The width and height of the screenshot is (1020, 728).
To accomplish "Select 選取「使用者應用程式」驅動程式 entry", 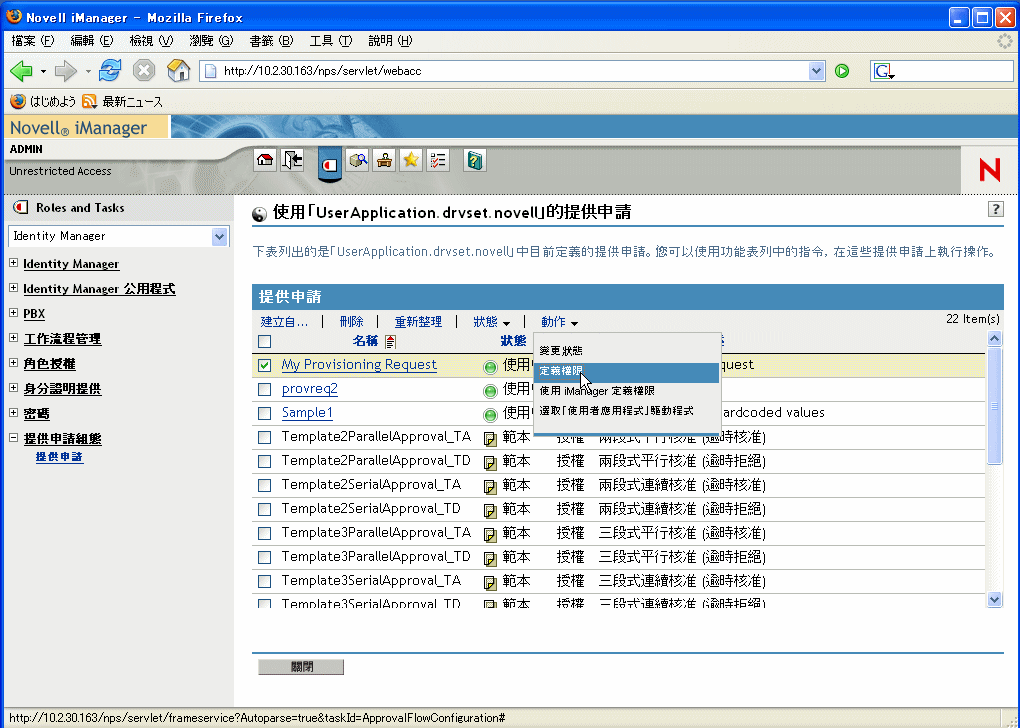I will [616, 411].
